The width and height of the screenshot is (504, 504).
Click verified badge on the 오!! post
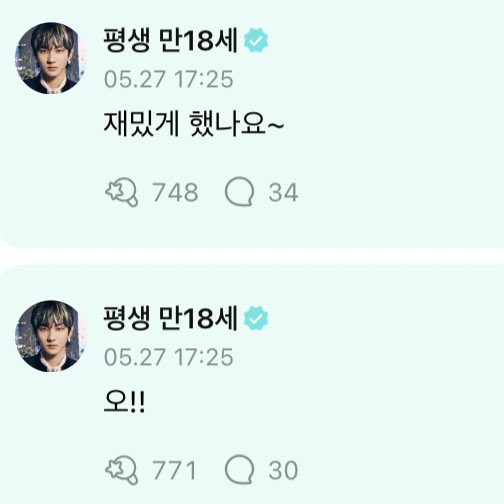click(256, 318)
